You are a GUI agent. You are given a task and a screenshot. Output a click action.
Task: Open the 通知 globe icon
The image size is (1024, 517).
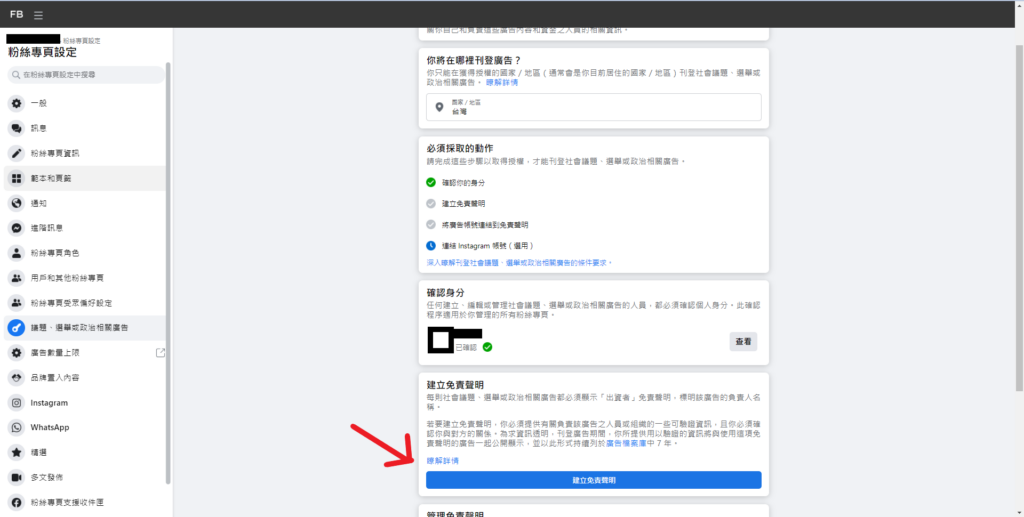click(16, 203)
